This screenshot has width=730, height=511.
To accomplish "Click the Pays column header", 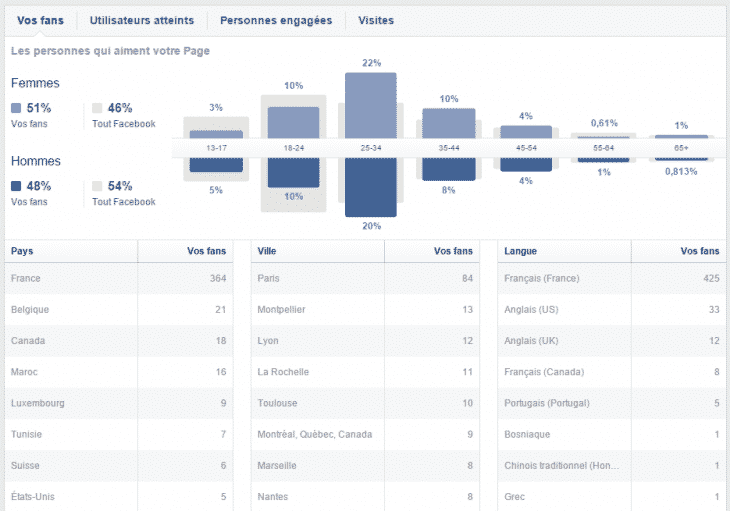I will pos(23,251).
